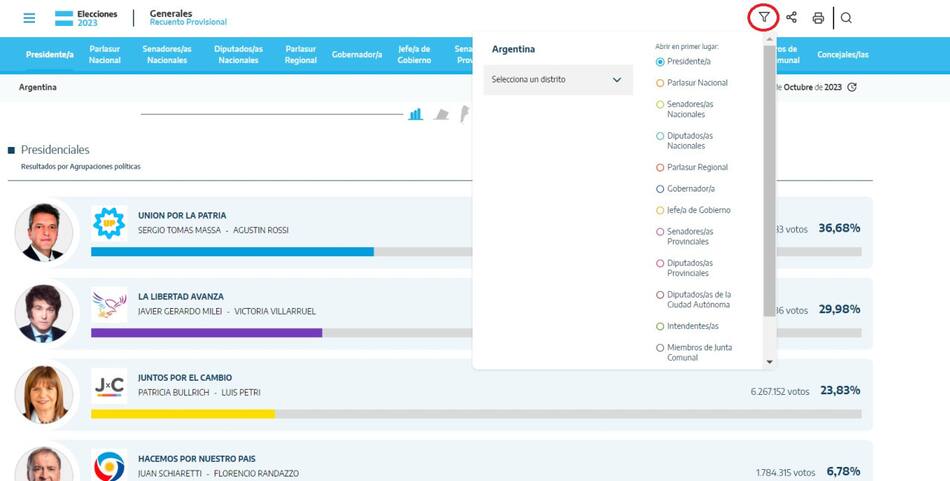Expand the 'Selecciona un distrito' dropdown
The width and height of the screenshot is (950, 481).
pos(557,80)
